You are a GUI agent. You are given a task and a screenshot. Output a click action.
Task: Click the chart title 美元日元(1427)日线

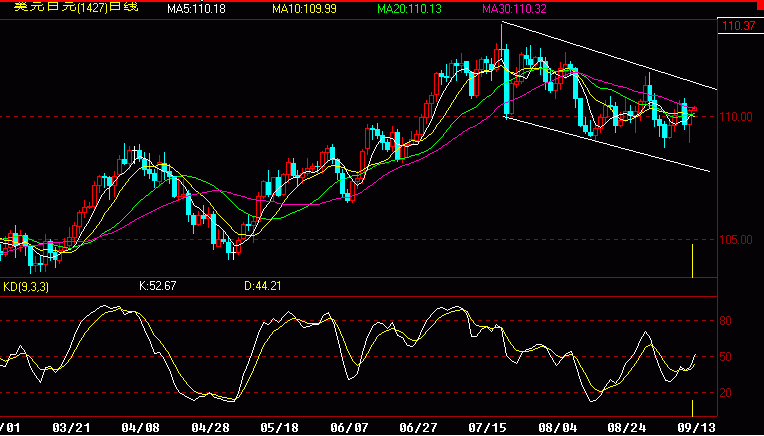pos(76,7)
